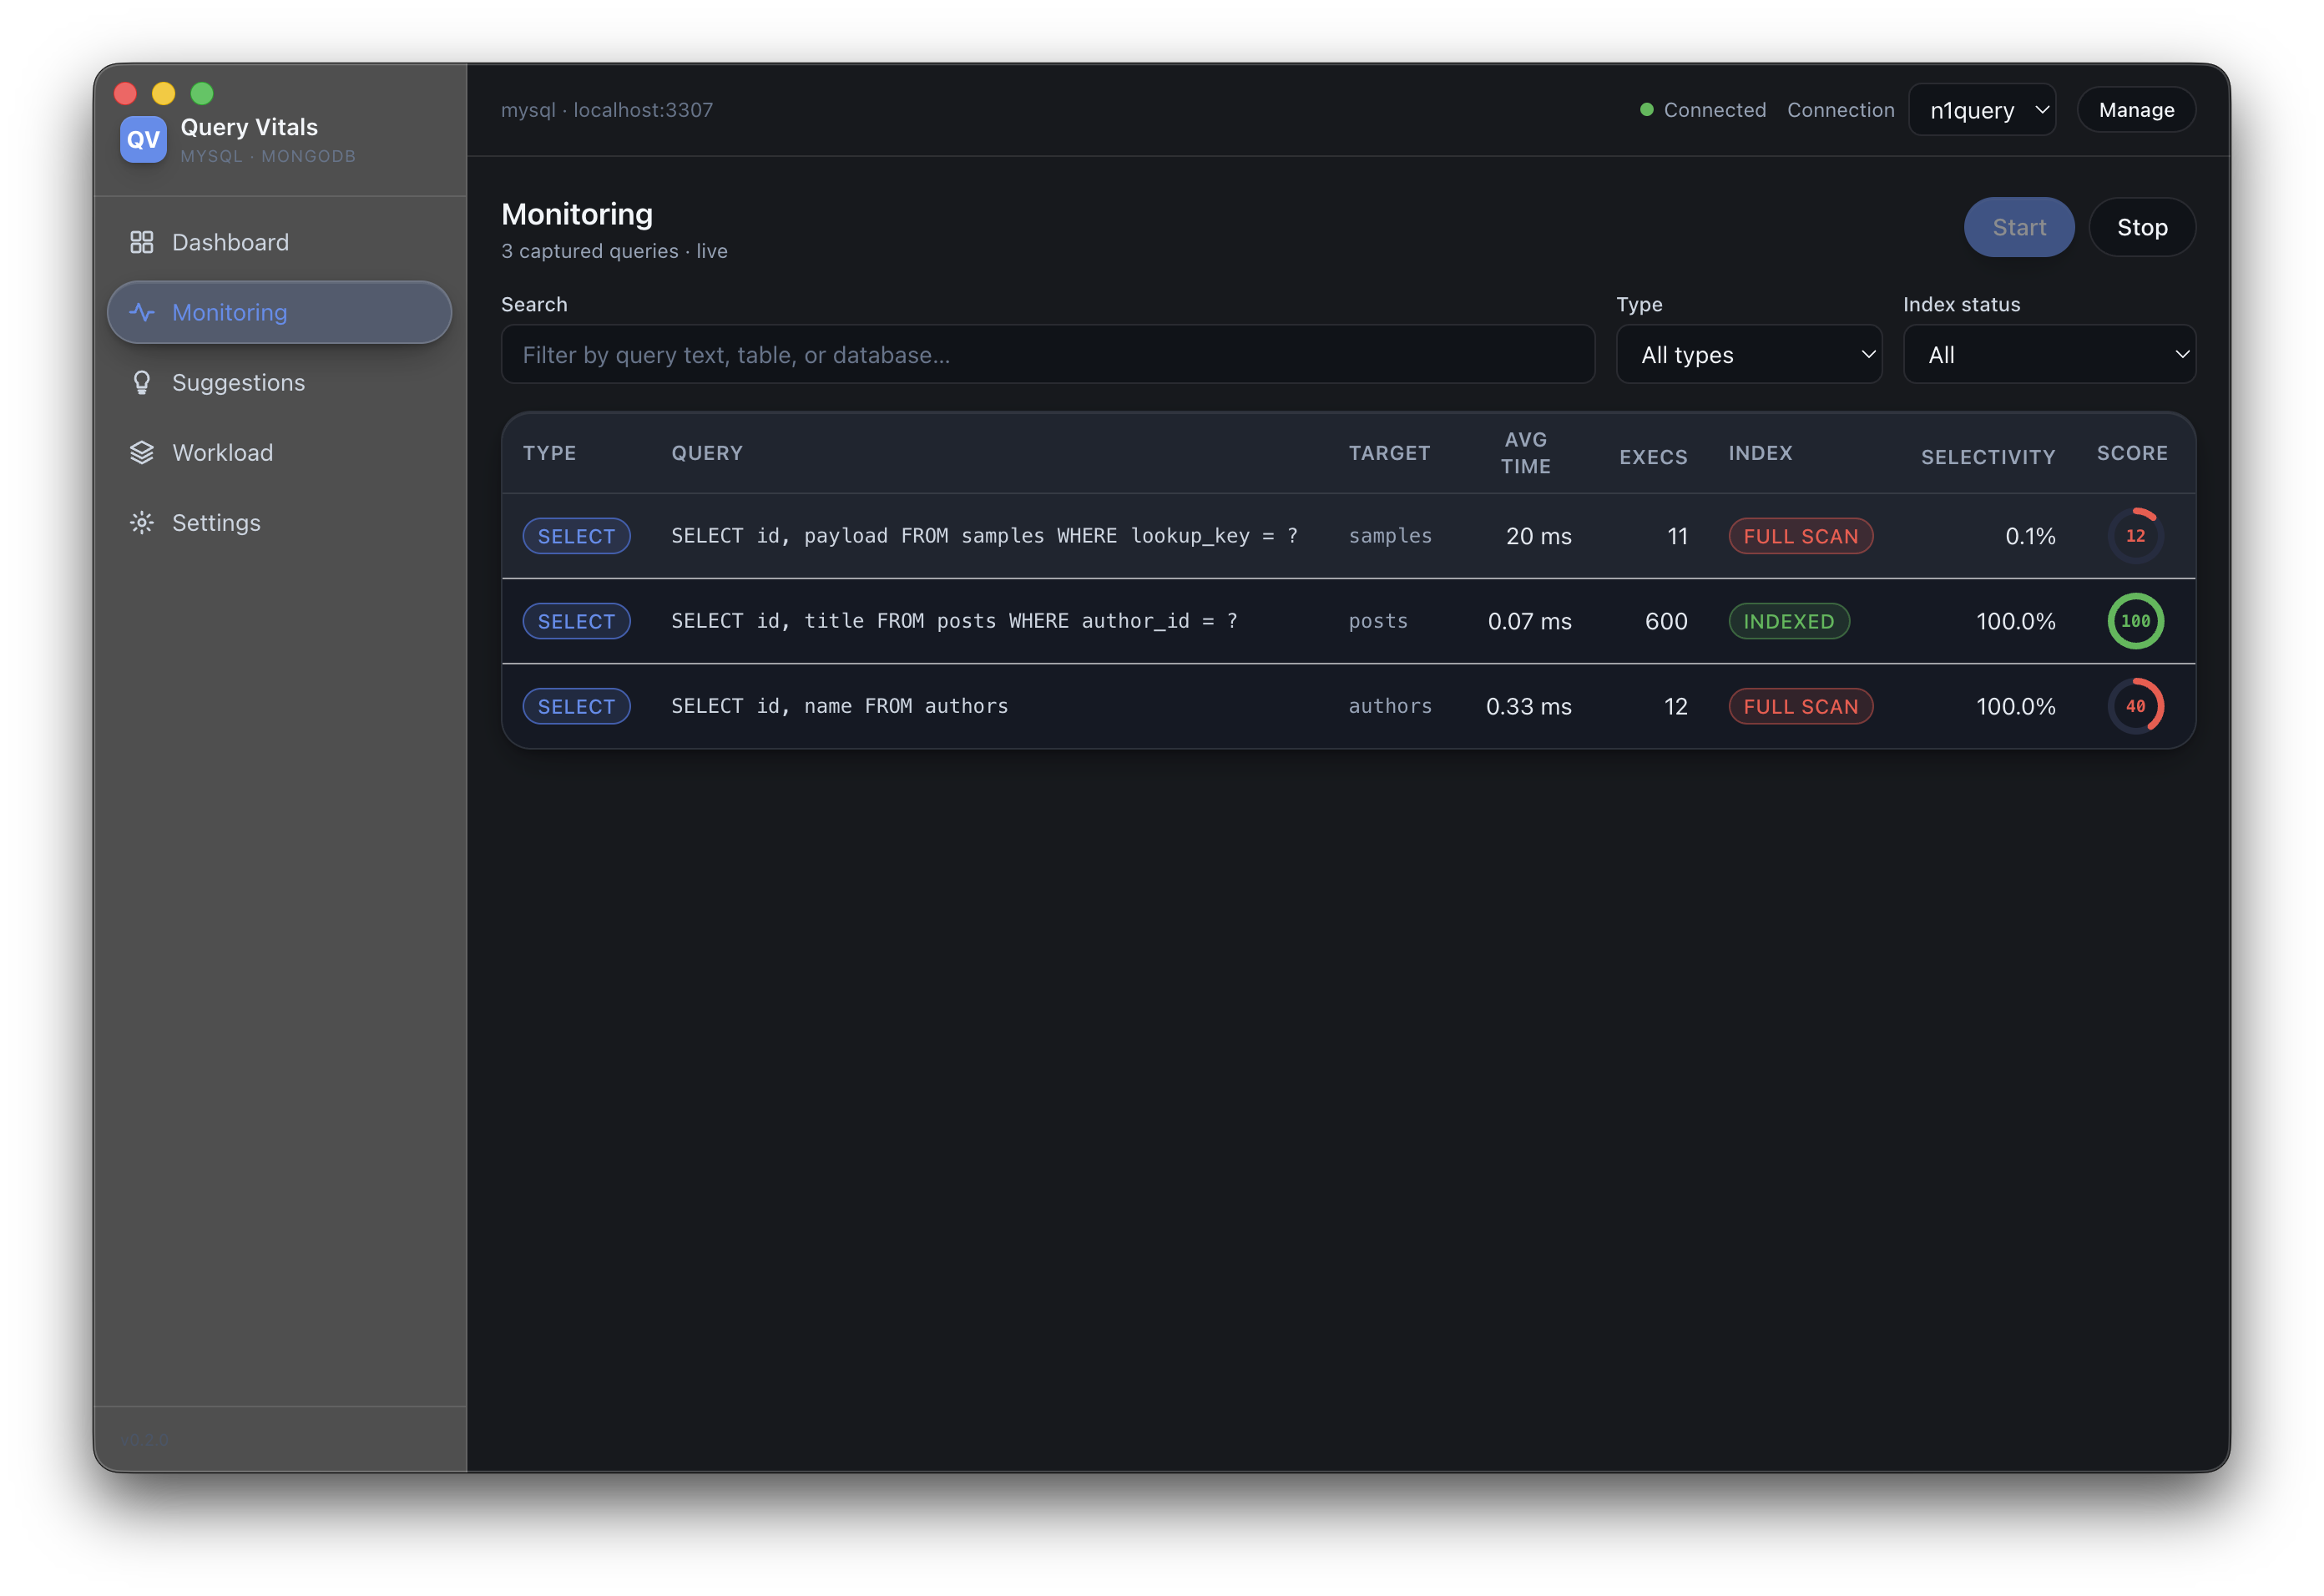Click the Dashboard grid icon
Image resolution: width=2324 pixels, height=1596 pixels.
tap(142, 242)
